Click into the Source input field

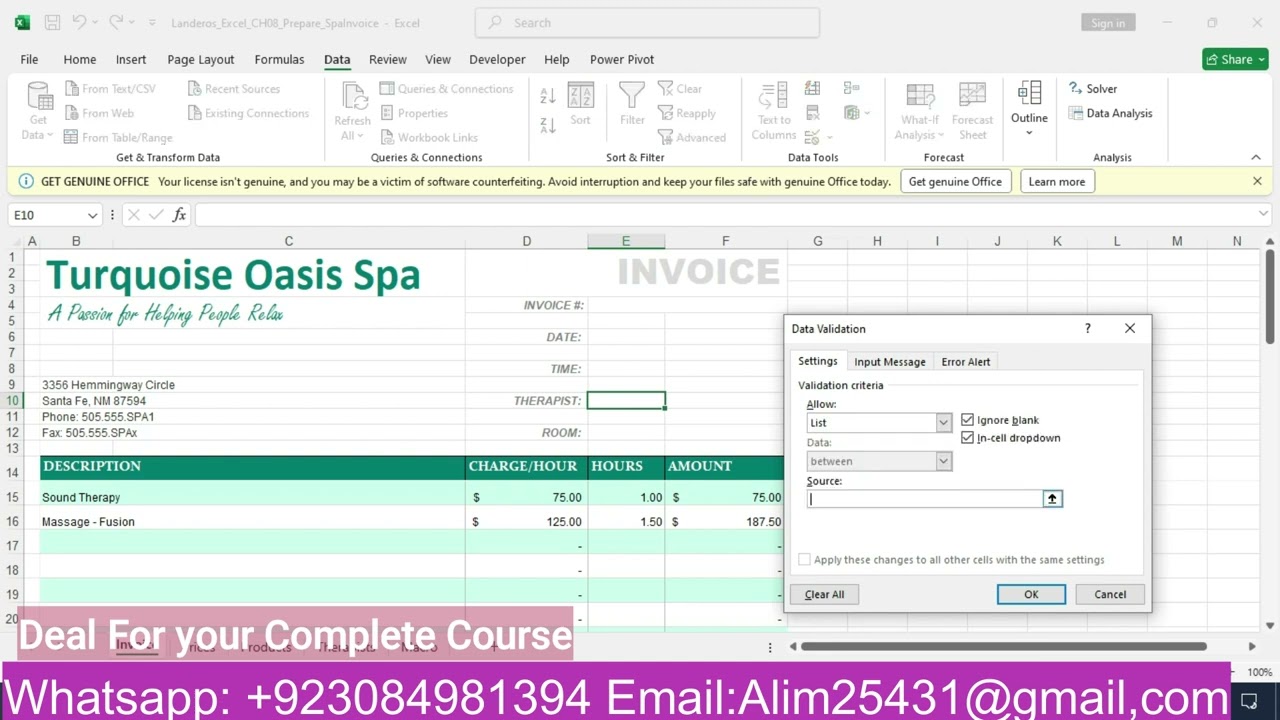(x=925, y=499)
